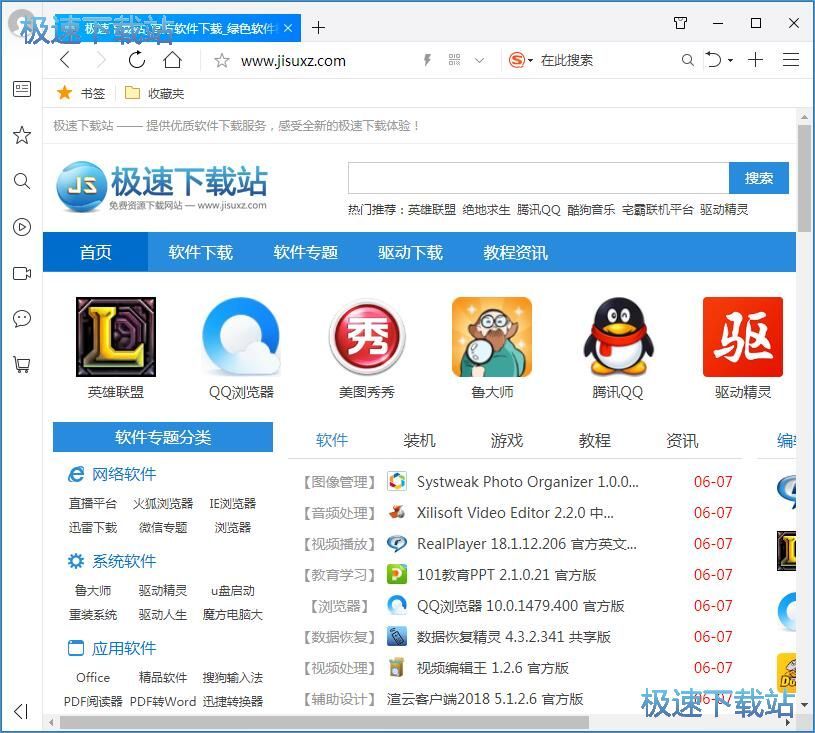815x733 pixels.
Task: Click the 火狐浏览器 topic link
Action: point(163,503)
